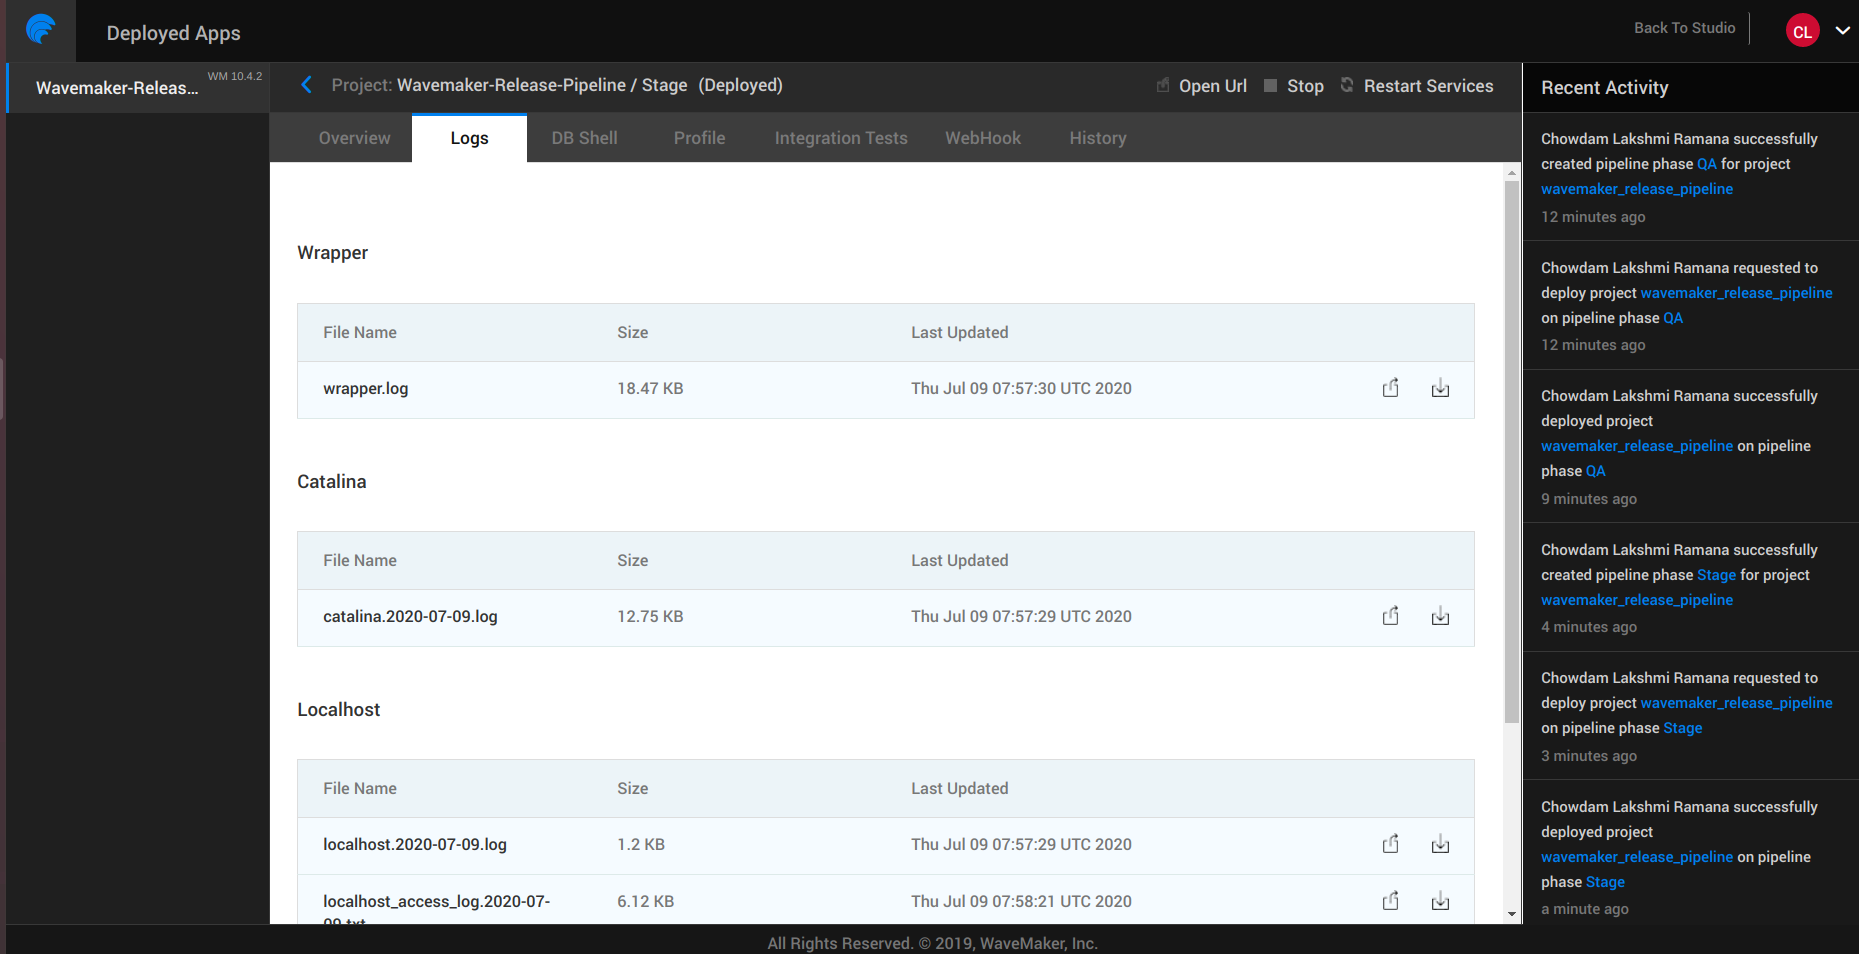The height and width of the screenshot is (954, 1859).
Task: Download the localhost_access_log file
Action: tap(1440, 901)
